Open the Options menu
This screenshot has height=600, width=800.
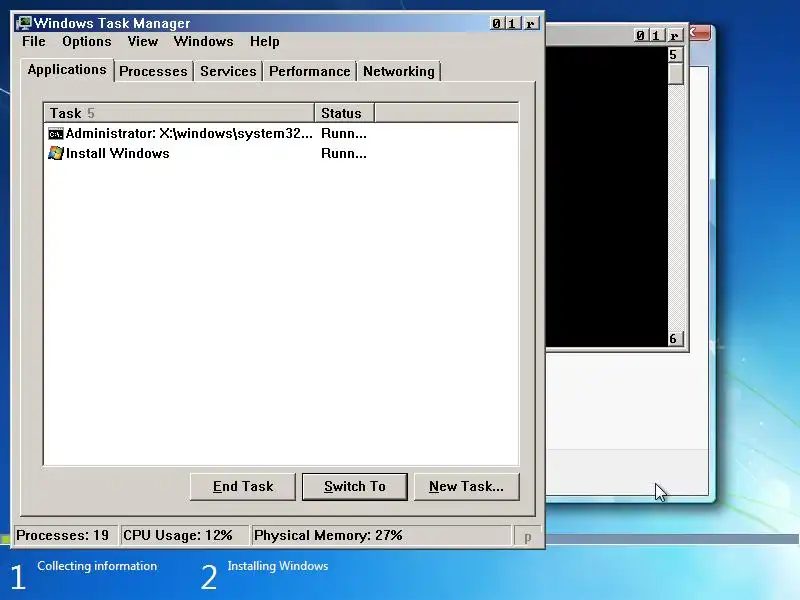click(87, 41)
